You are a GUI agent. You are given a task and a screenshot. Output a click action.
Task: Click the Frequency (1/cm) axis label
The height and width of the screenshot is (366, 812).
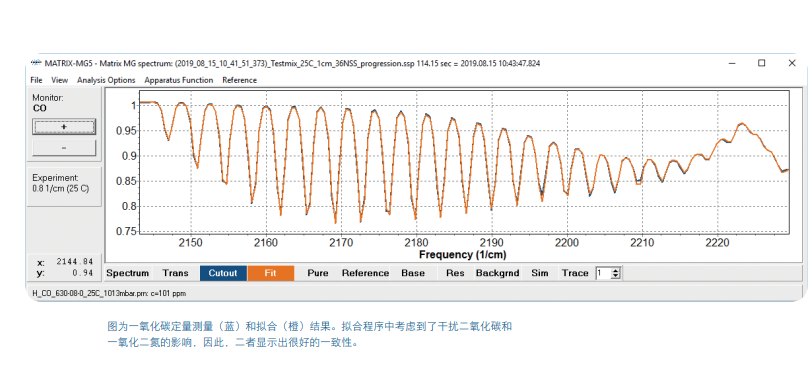[462, 255]
